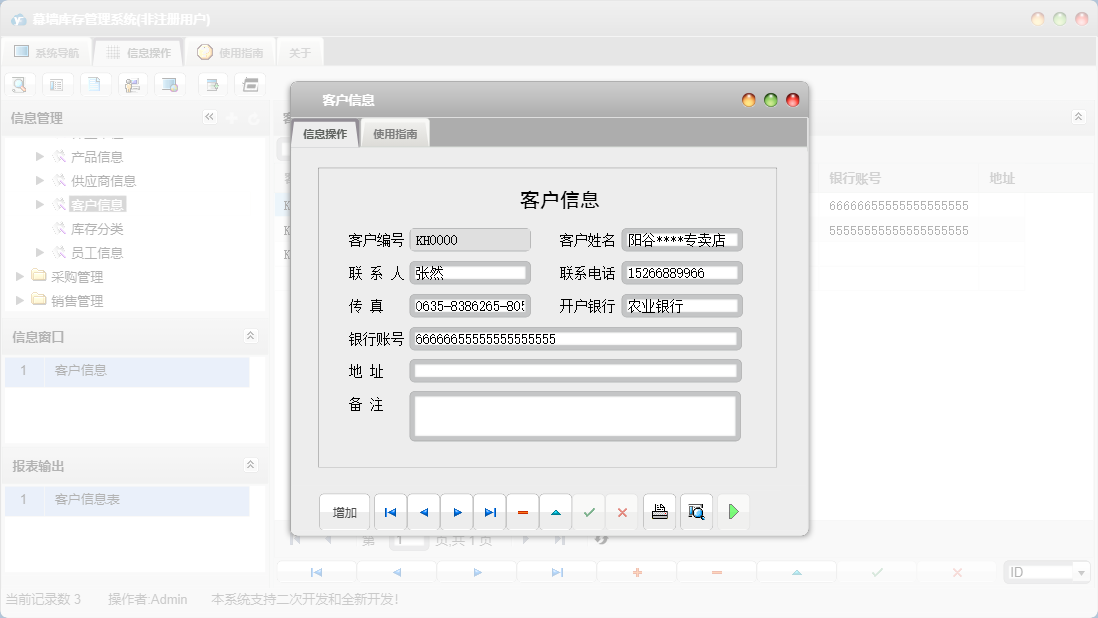
Task: Cancel changes with the red X icon
Action: pos(622,511)
